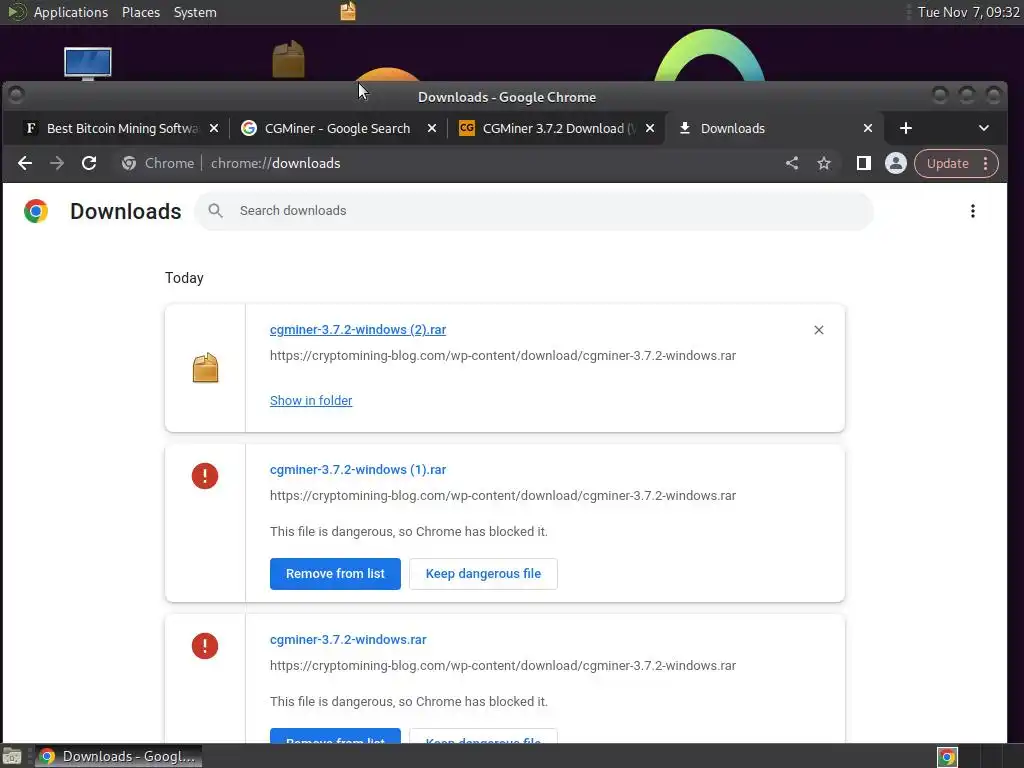Bookmark this tab with the star icon
Viewport: 1024px width, 768px height.
[824, 163]
